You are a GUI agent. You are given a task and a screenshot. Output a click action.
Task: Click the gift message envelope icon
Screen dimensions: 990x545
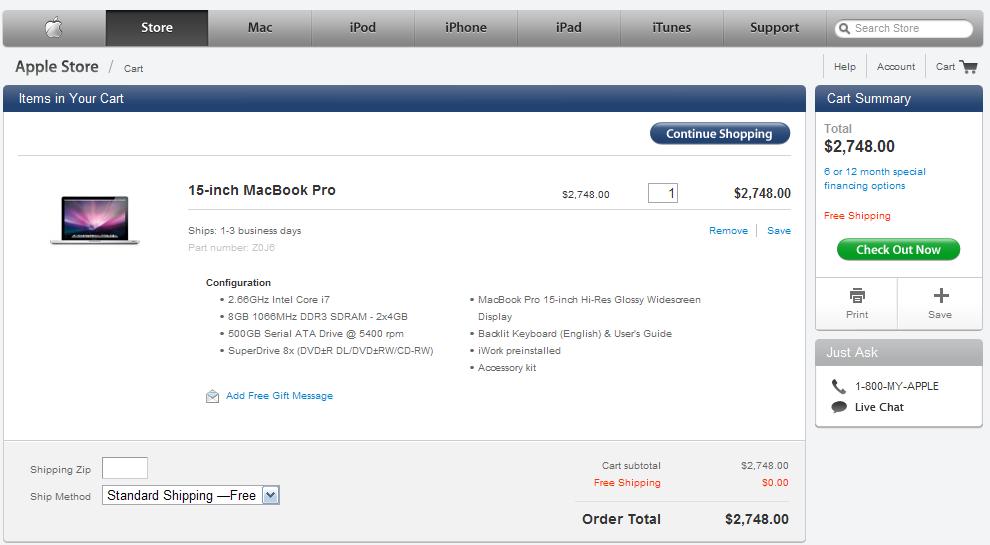[x=212, y=396]
